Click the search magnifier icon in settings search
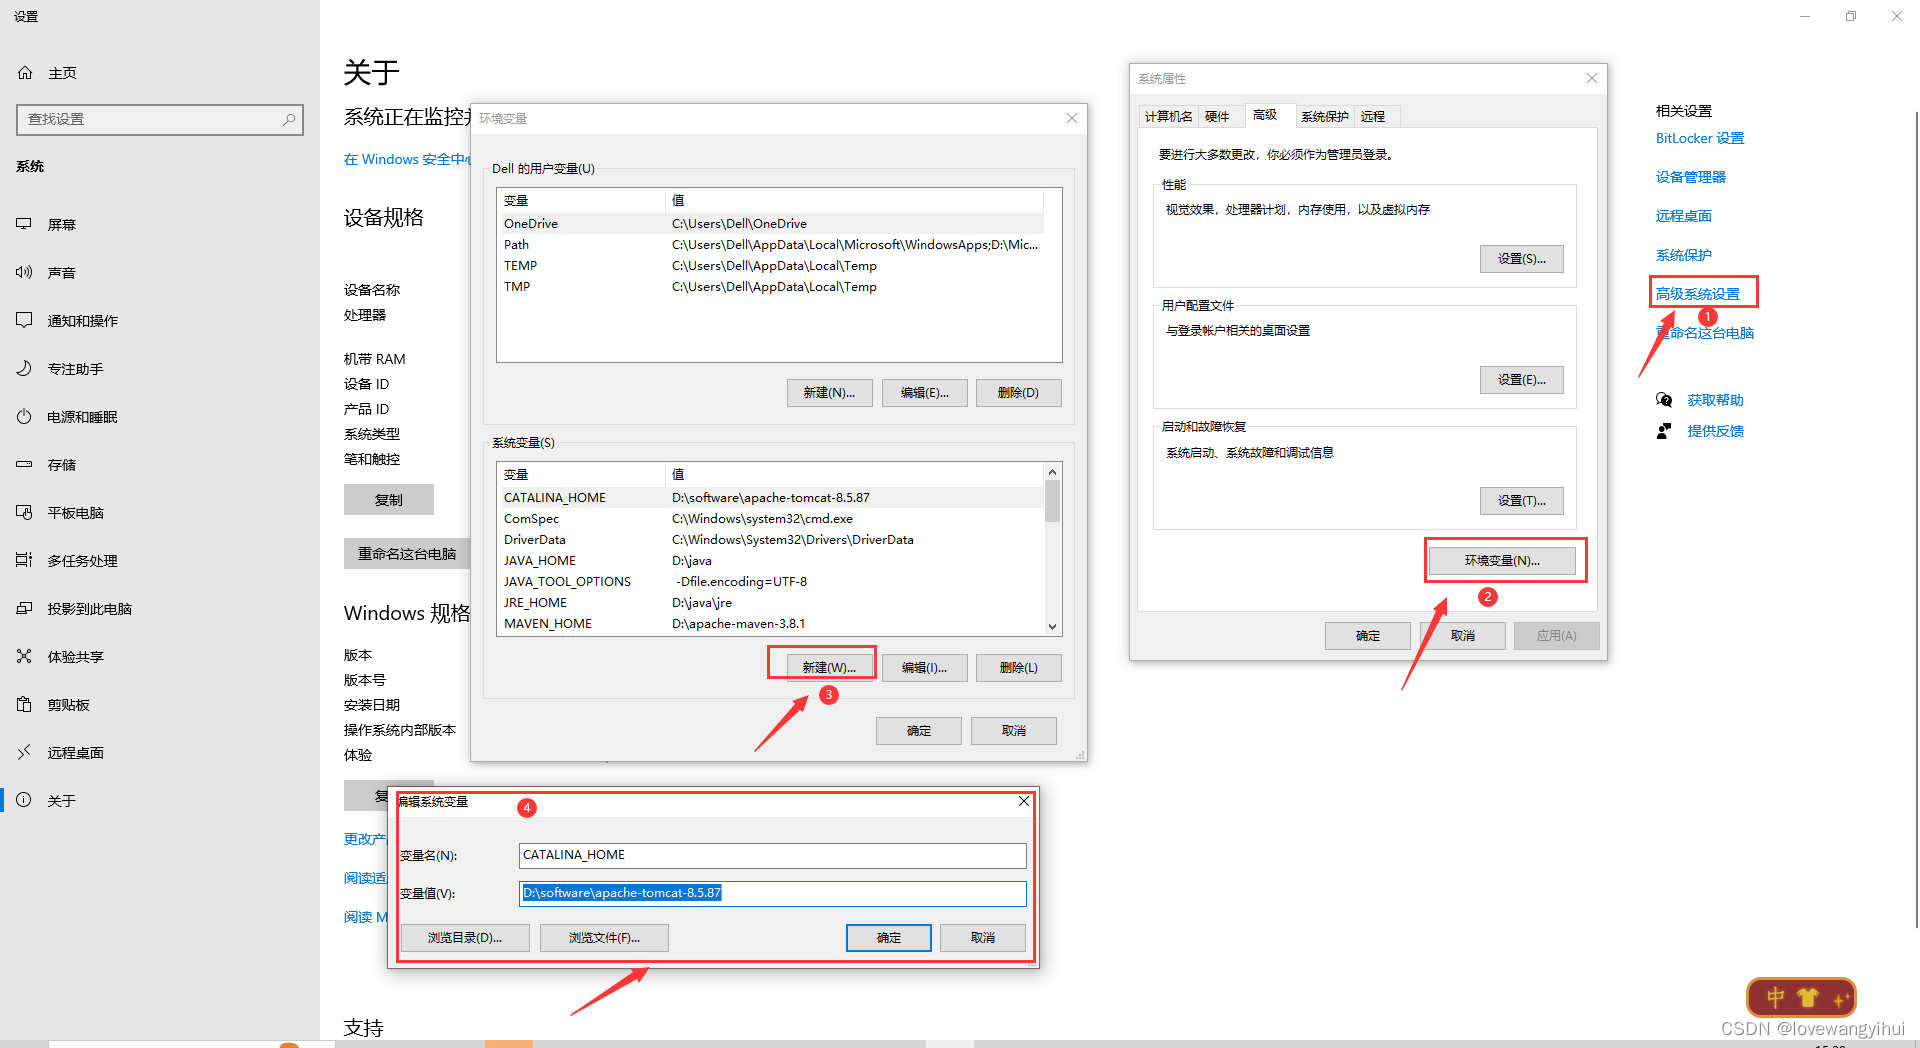The image size is (1920, 1048). pos(289,119)
